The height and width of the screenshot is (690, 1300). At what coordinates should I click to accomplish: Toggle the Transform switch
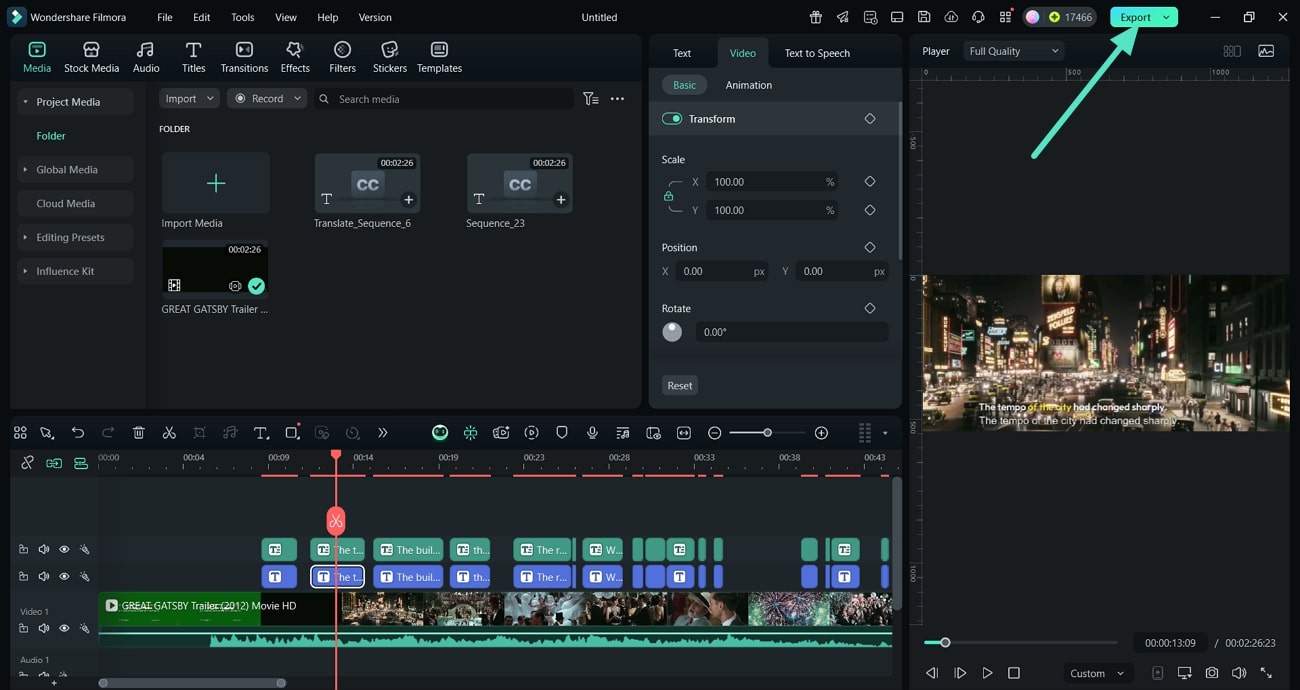(x=672, y=119)
